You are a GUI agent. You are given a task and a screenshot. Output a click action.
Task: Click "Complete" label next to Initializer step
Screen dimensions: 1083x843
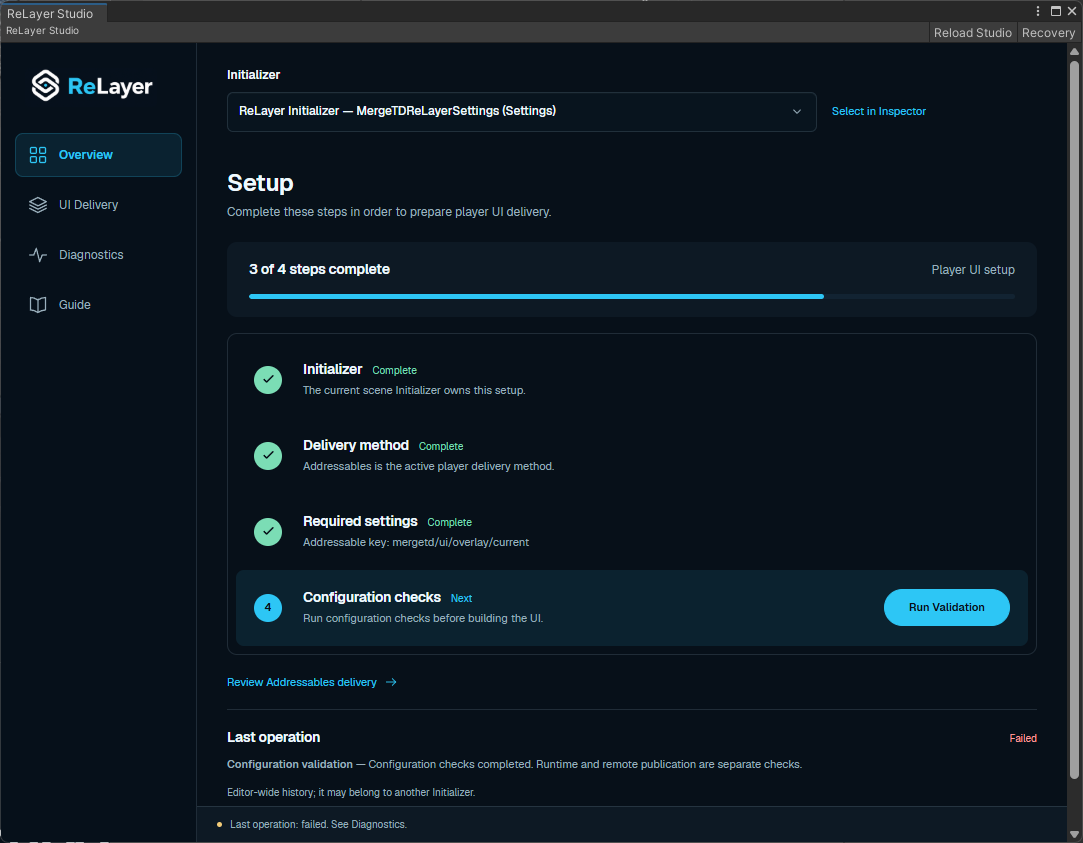click(x=394, y=370)
